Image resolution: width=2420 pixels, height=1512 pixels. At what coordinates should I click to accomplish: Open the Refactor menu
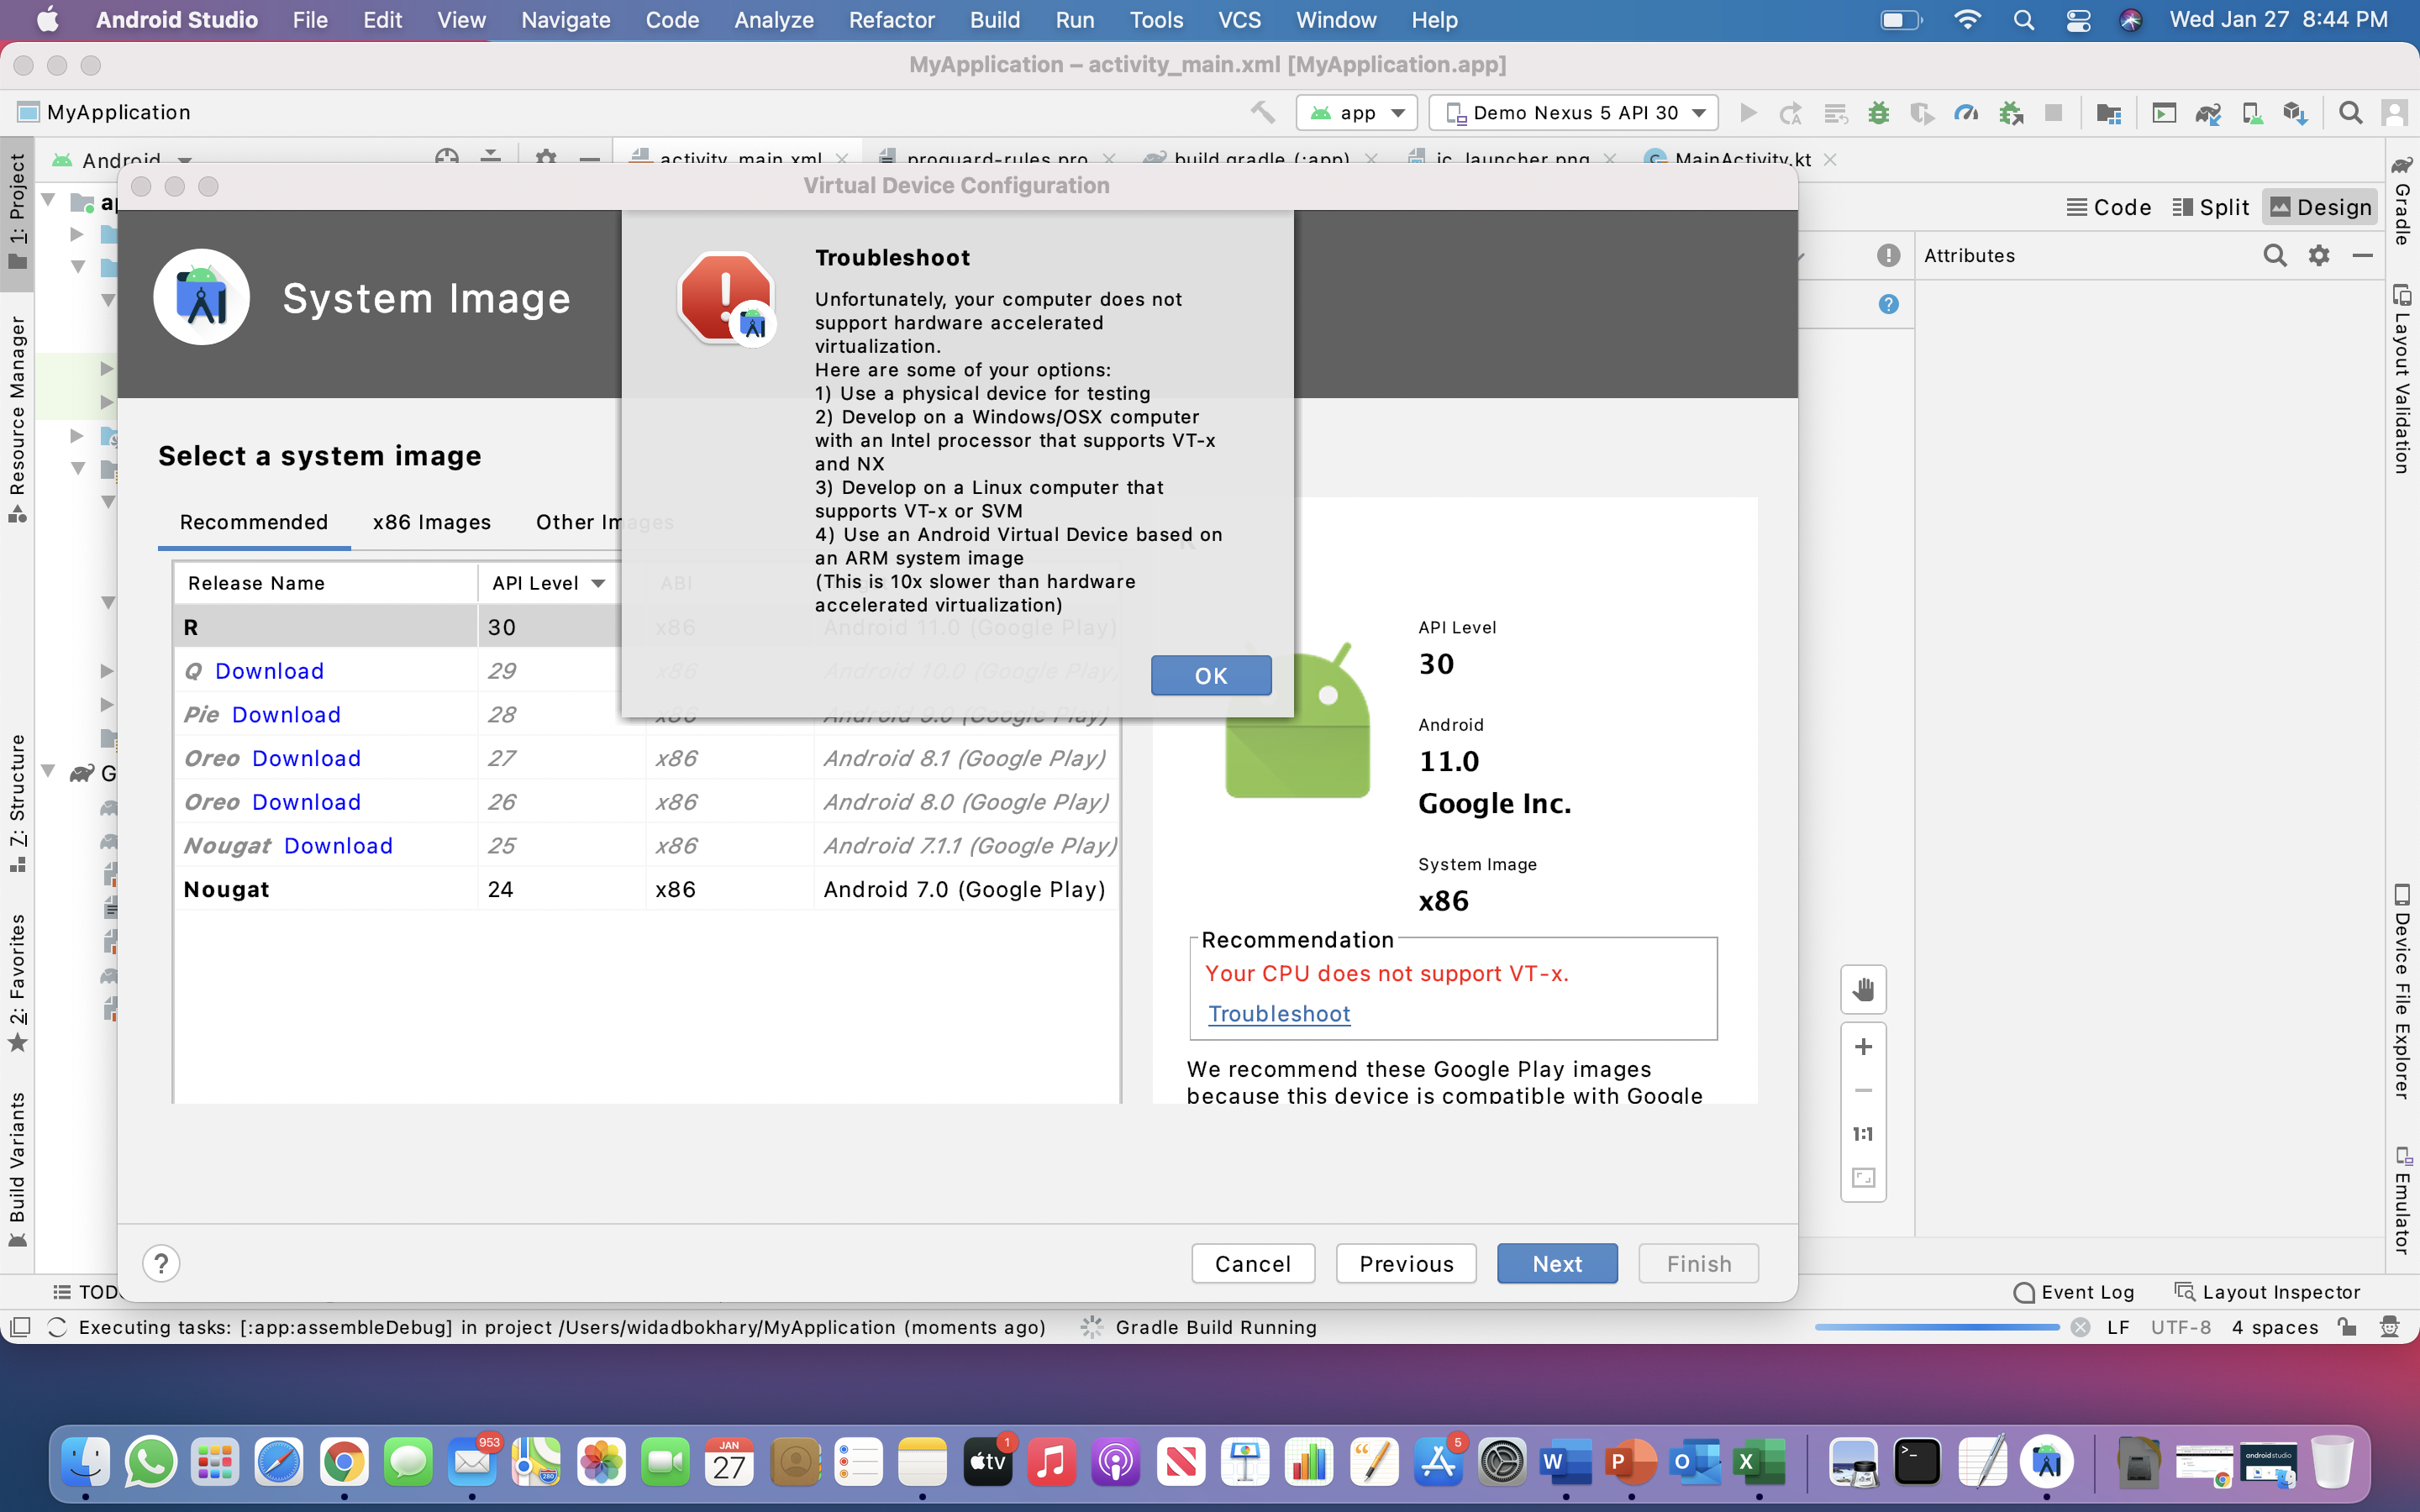pyautogui.click(x=891, y=20)
